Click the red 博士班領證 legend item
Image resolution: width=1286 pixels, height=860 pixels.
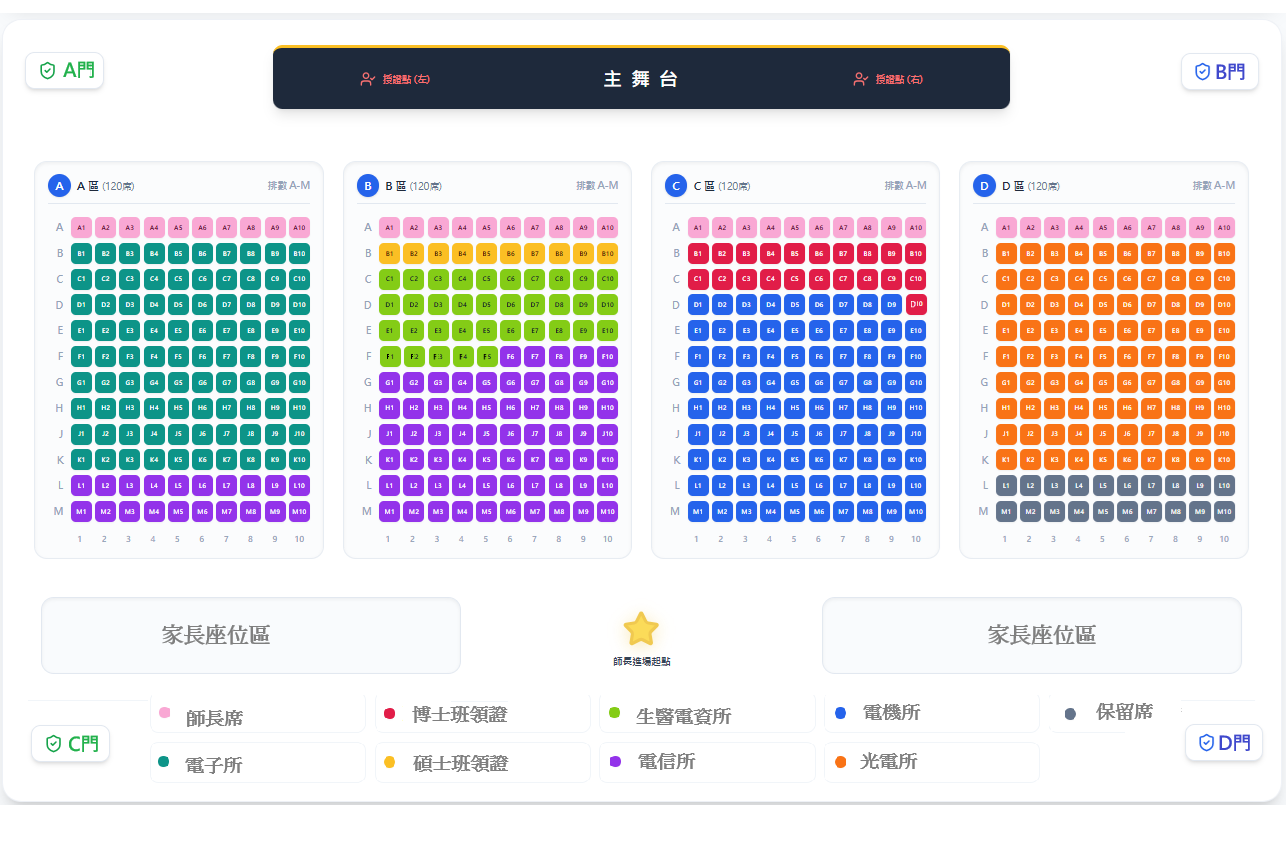click(480, 714)
